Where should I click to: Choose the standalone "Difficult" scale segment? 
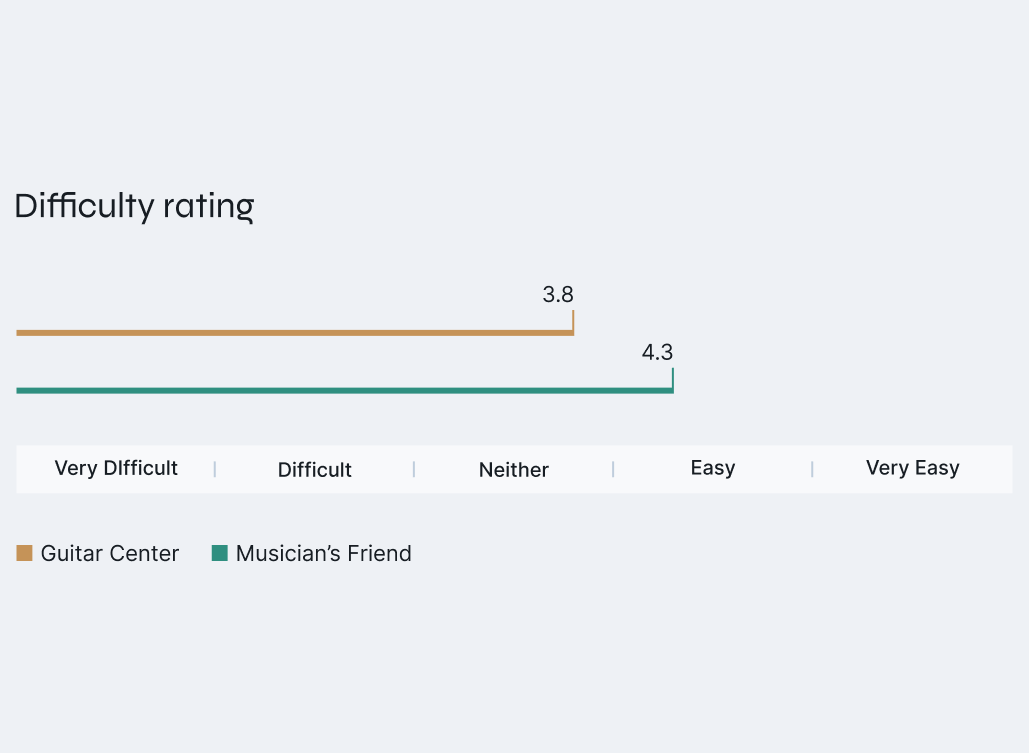point(315,470)
